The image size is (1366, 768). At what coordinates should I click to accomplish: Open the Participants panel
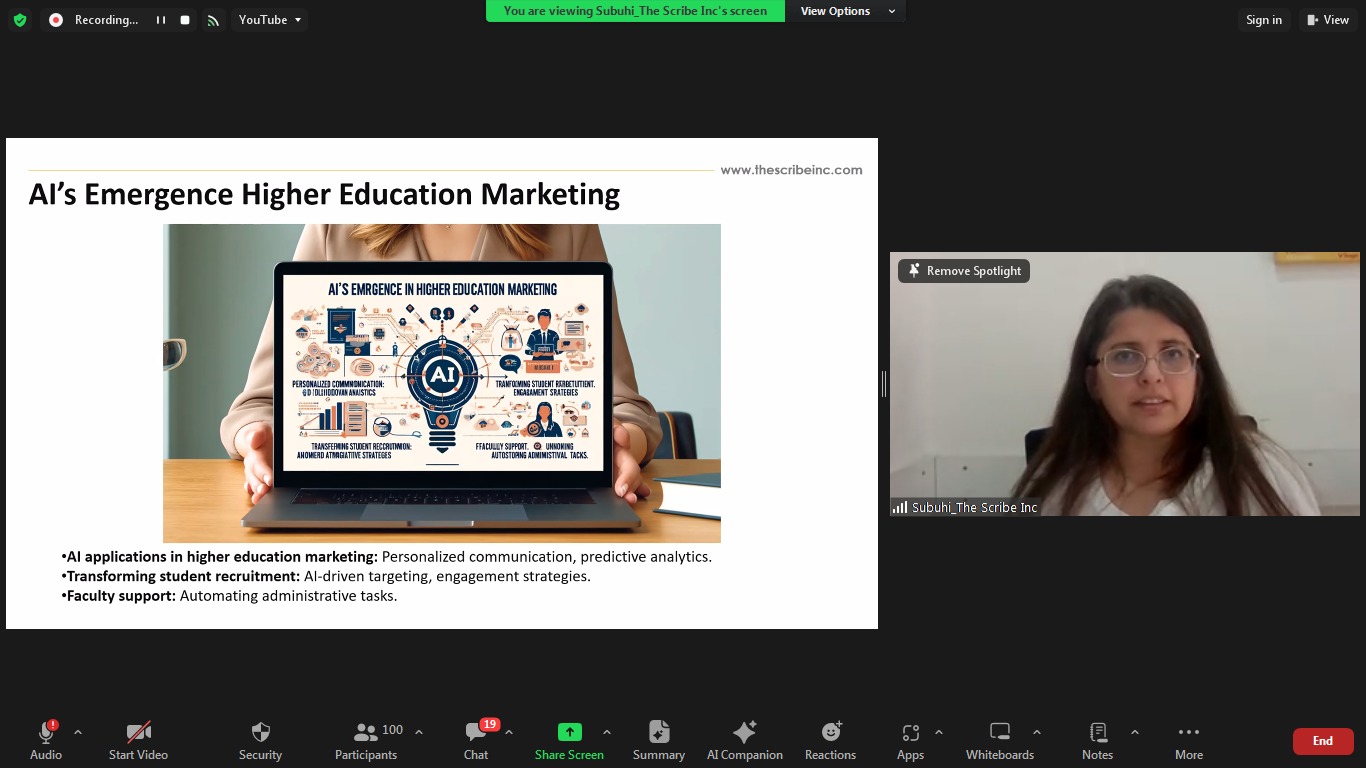click(x=366, y=741)
